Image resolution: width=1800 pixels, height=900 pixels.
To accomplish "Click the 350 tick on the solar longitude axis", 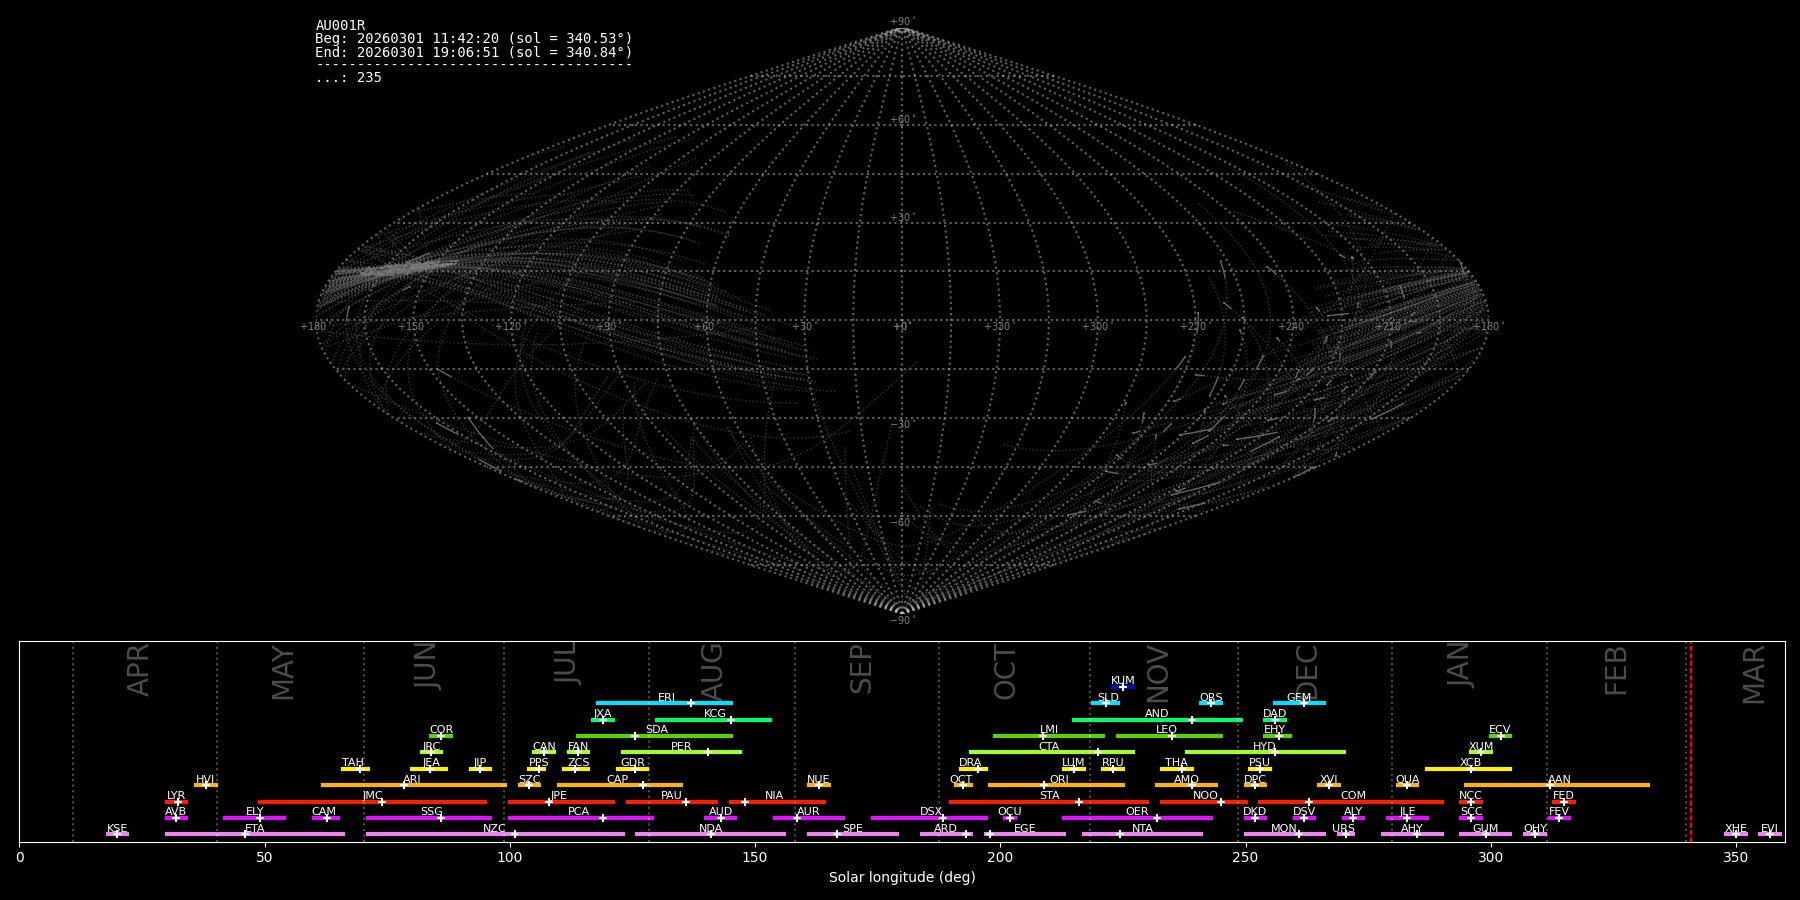I will (1735, 857).
